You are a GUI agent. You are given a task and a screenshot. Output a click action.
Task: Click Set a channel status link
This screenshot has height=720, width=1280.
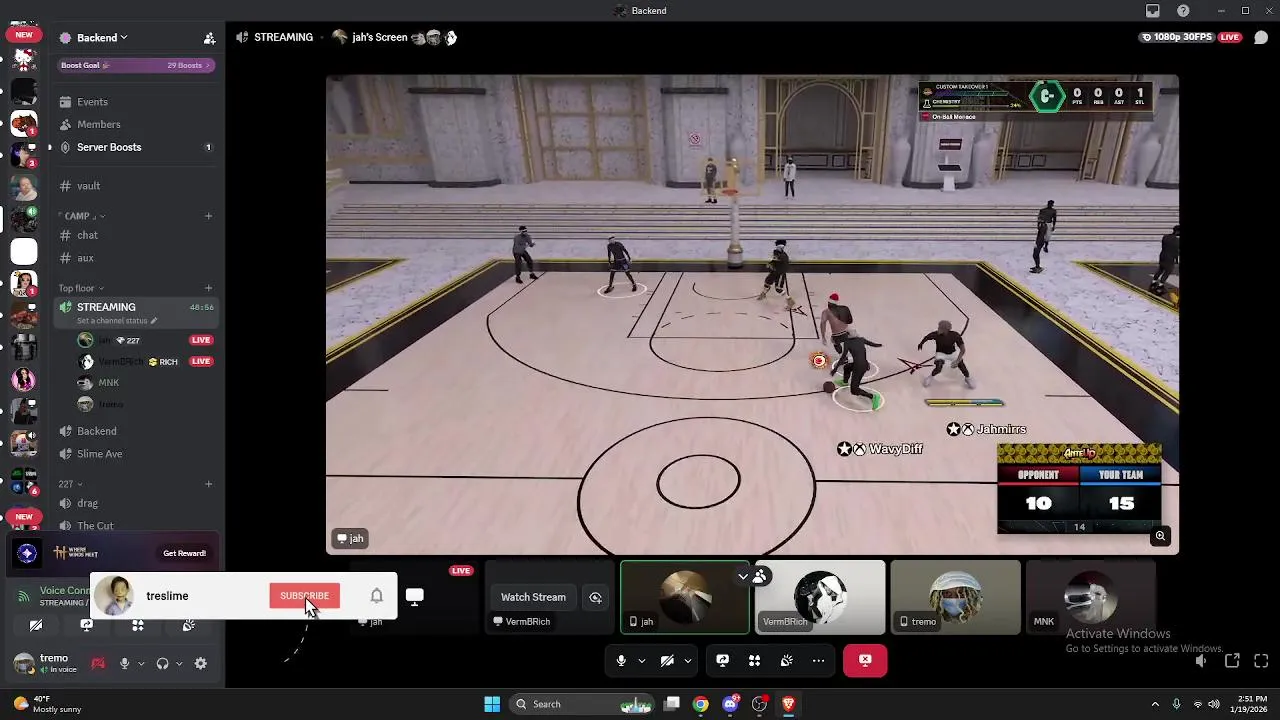coord(118,321)
